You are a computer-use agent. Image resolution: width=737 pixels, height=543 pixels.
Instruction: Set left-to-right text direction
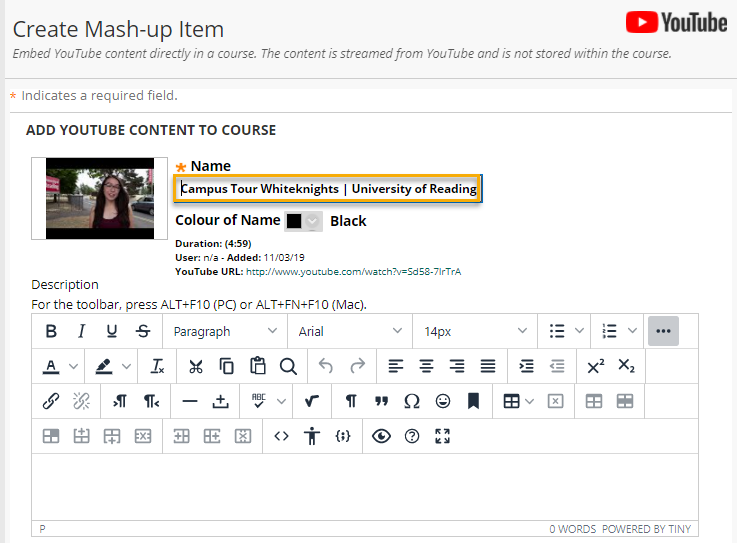120,401
